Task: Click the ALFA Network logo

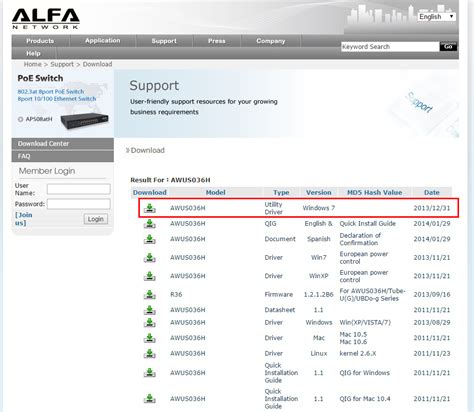Action: click(x=46, y=19)
